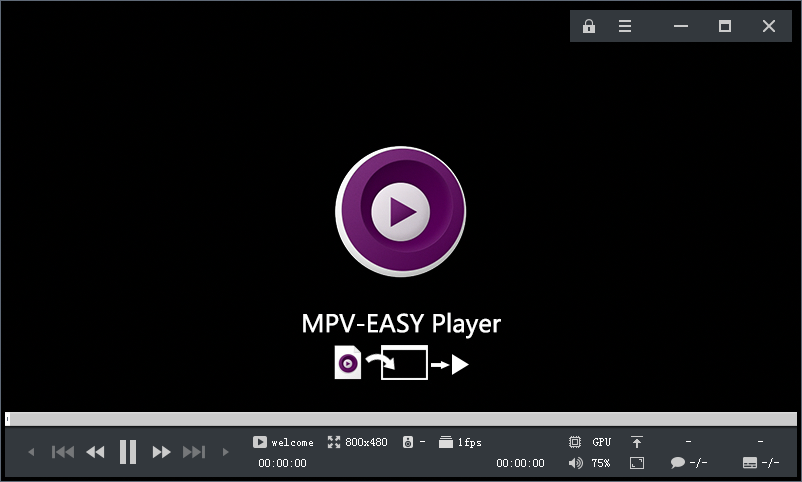Click the seek bar to jump position
802x482 pixels.
click(400, 419)
